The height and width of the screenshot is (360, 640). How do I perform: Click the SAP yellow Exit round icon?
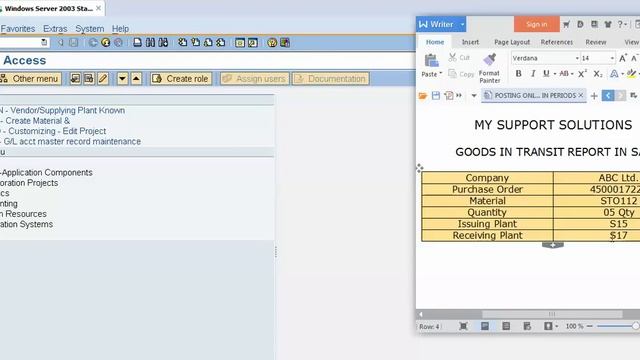point(106,42)
